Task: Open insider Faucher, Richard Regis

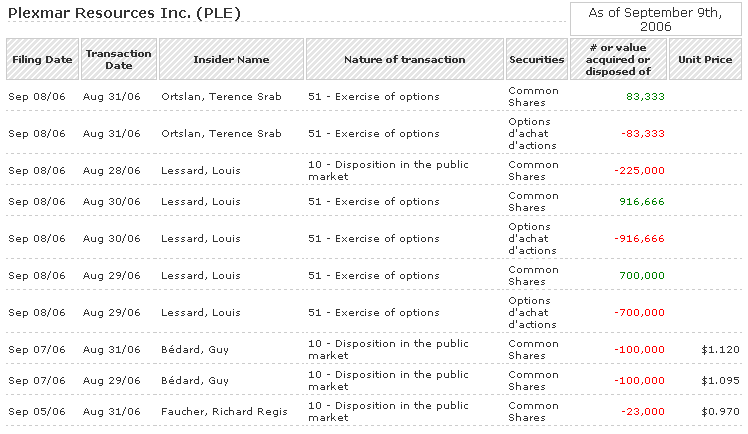Action: (x=224, y=412)
